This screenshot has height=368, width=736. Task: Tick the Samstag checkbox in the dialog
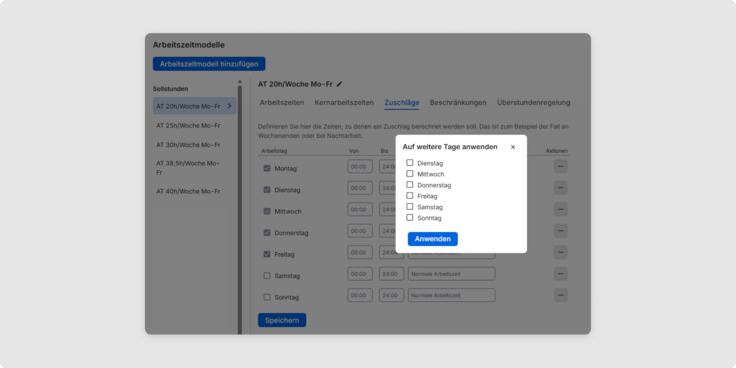[x=410, y=207]
